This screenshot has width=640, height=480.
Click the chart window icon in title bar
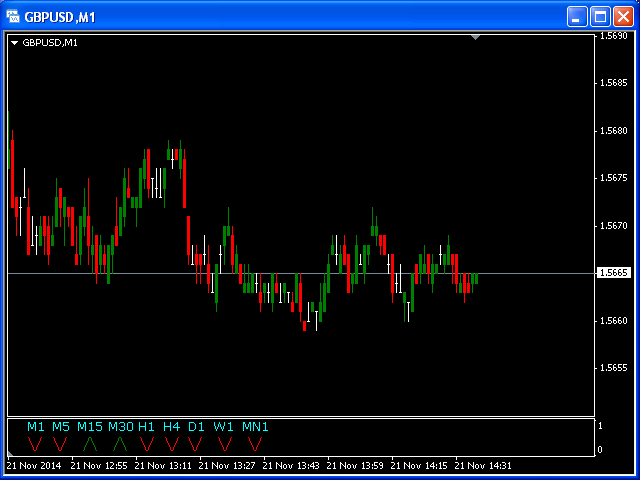coord(13,17)
